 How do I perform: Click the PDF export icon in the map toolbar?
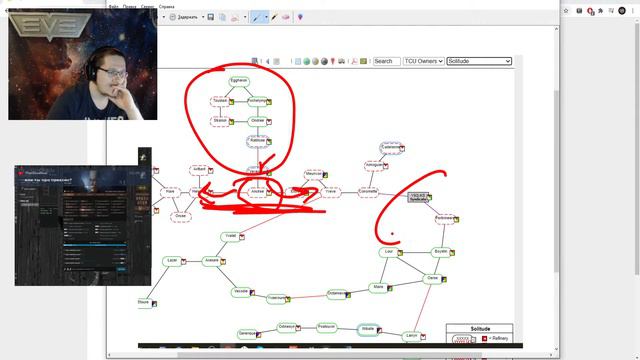point(354,61)
